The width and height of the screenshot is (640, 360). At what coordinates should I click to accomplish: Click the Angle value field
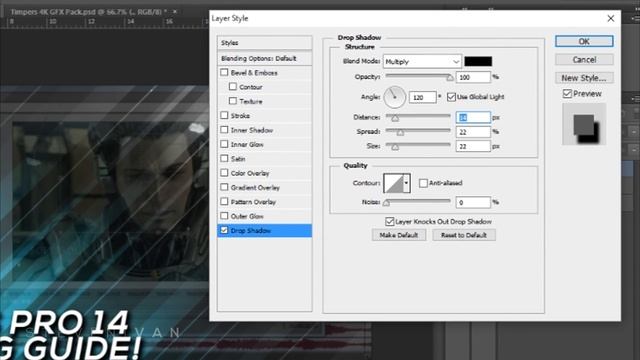pos(422,97)
